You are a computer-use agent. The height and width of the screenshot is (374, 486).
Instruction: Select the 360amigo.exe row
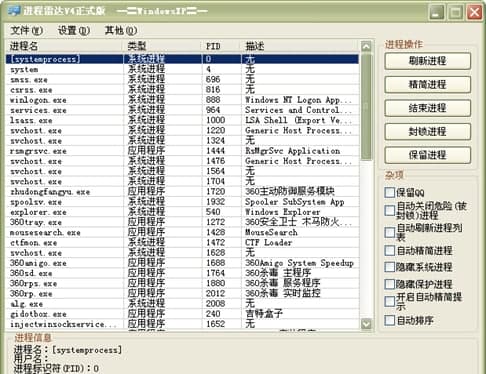pyautogui.click(x=183, y=263)
